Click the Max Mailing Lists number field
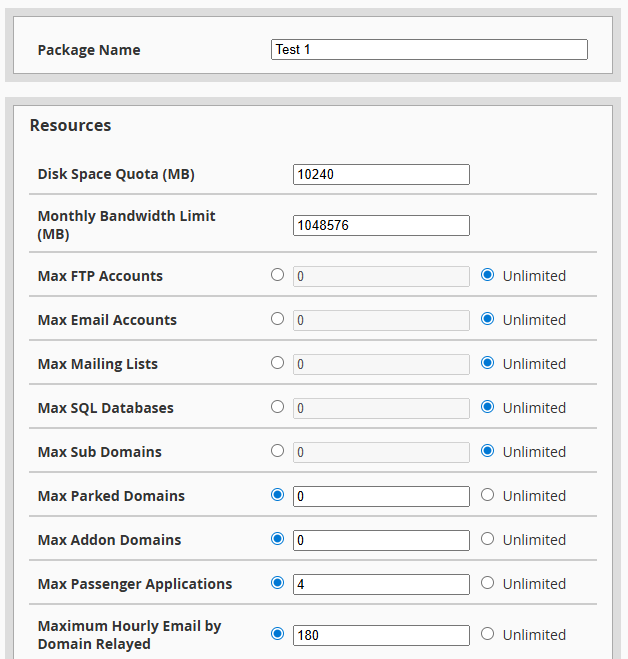Screen dimensions: 628x659 pos(381,364)
